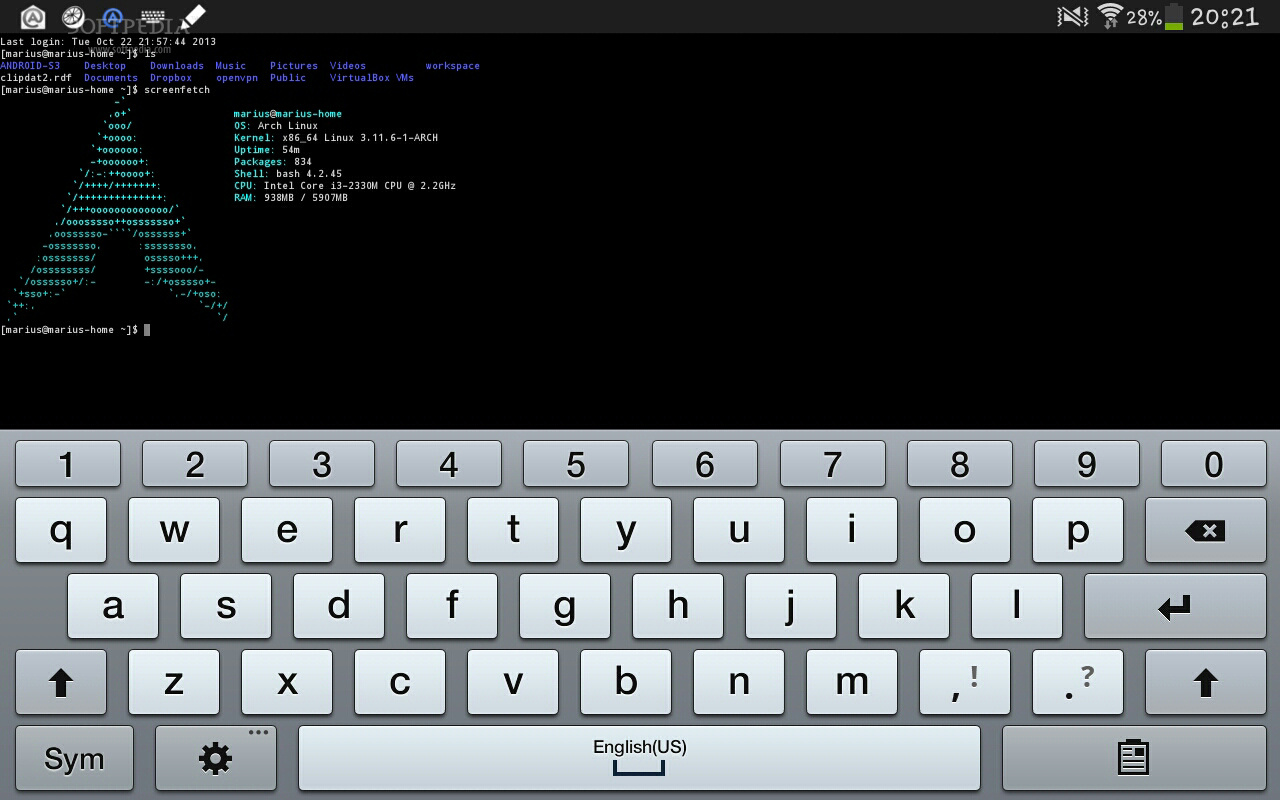Open keyboard settings with the gear key
The width and height of the screenshot is (1280, 800).
click(215, 758)
